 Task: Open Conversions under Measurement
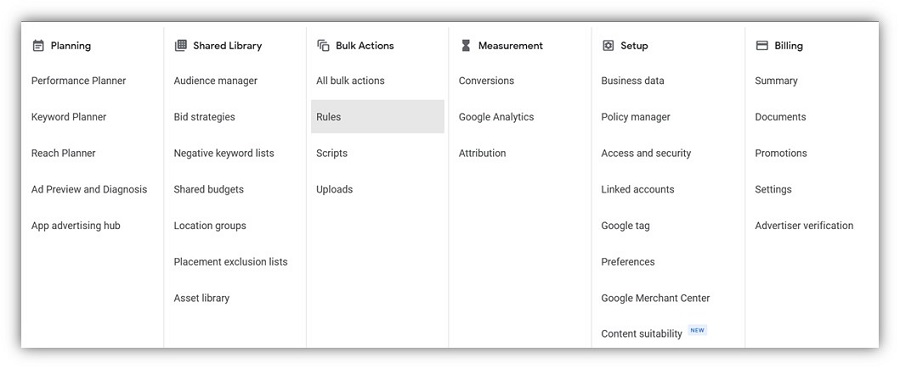(486, 81)
